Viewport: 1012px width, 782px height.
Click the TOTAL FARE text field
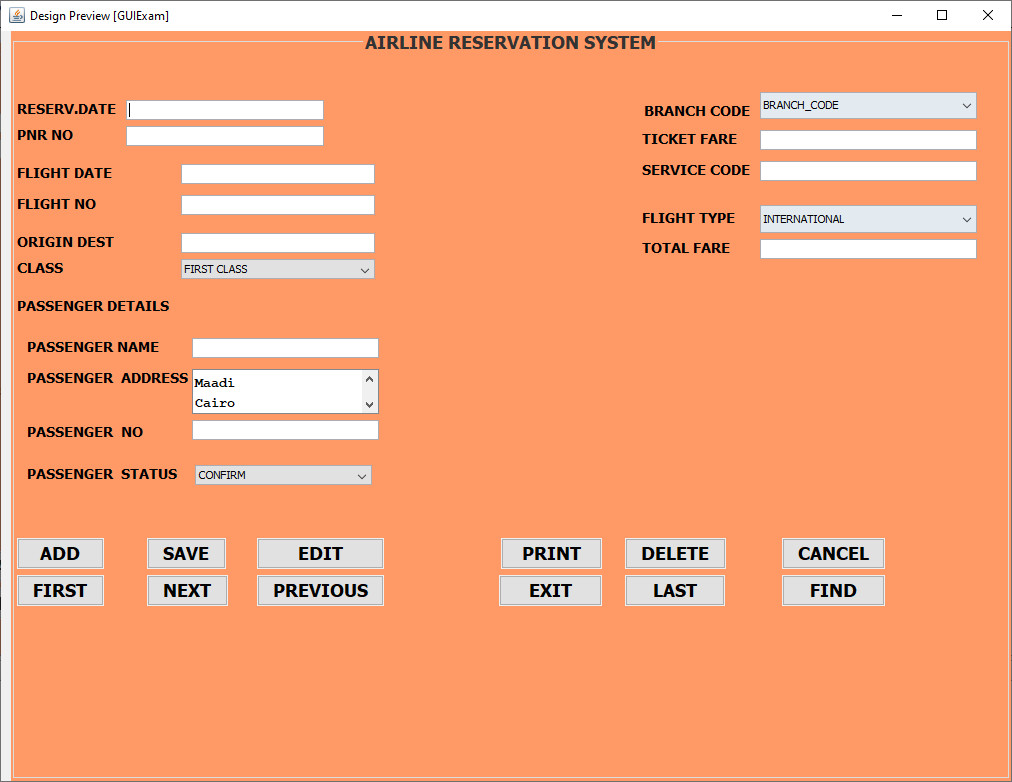point(868,249)
